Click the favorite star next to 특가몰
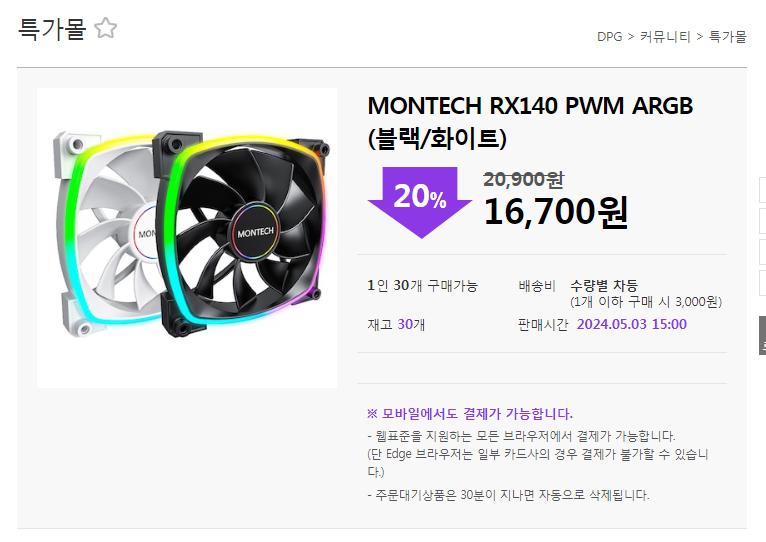 click(106, 28)
